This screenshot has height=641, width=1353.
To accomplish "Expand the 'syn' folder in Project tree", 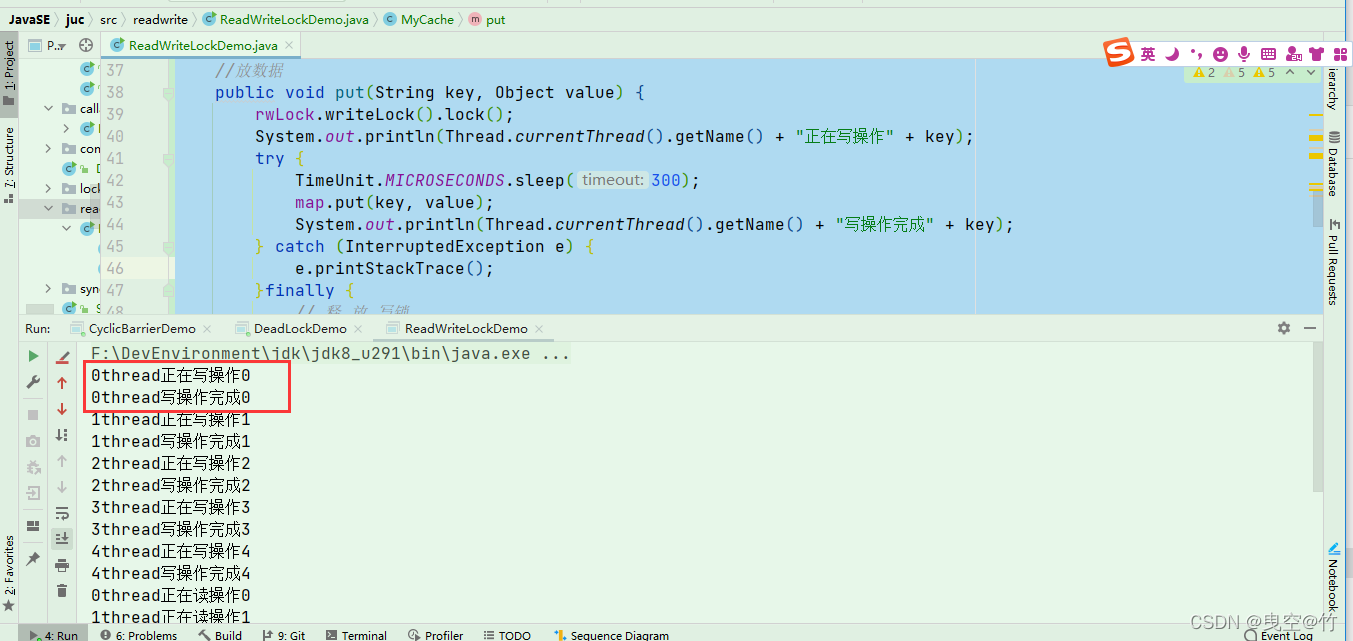I will [x=48, y=288].
